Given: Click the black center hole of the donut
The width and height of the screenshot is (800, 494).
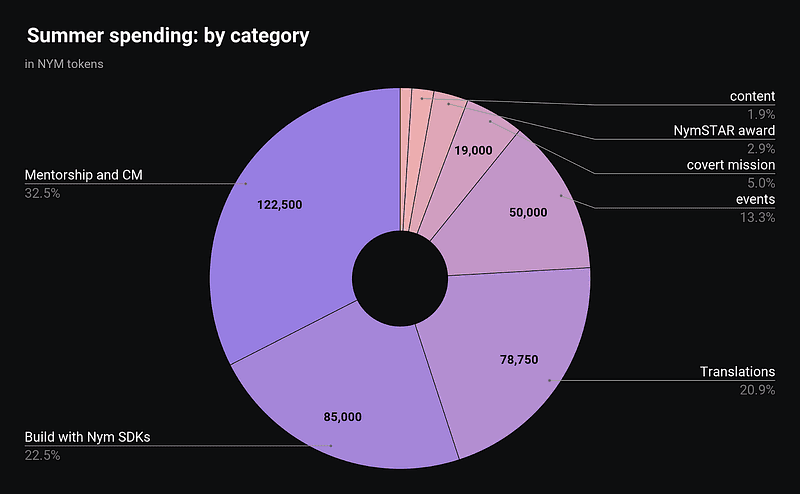Looking at the screenshot, I should tap(399, 277).
